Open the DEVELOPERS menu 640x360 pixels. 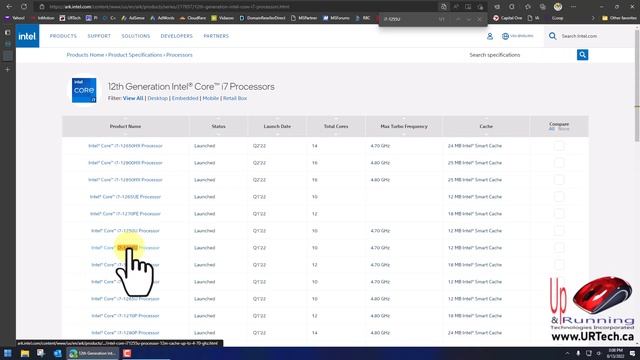pyautogui.click(x=177, y=36)
